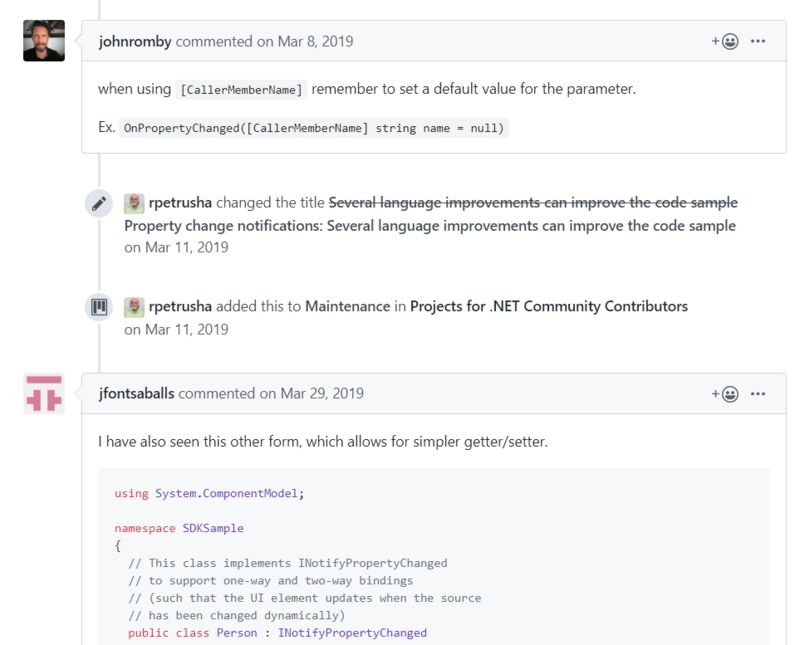Add reaction to jfontsaballs' comment
The width and height of the screenshot is (800, 645).
coord(725,394)
